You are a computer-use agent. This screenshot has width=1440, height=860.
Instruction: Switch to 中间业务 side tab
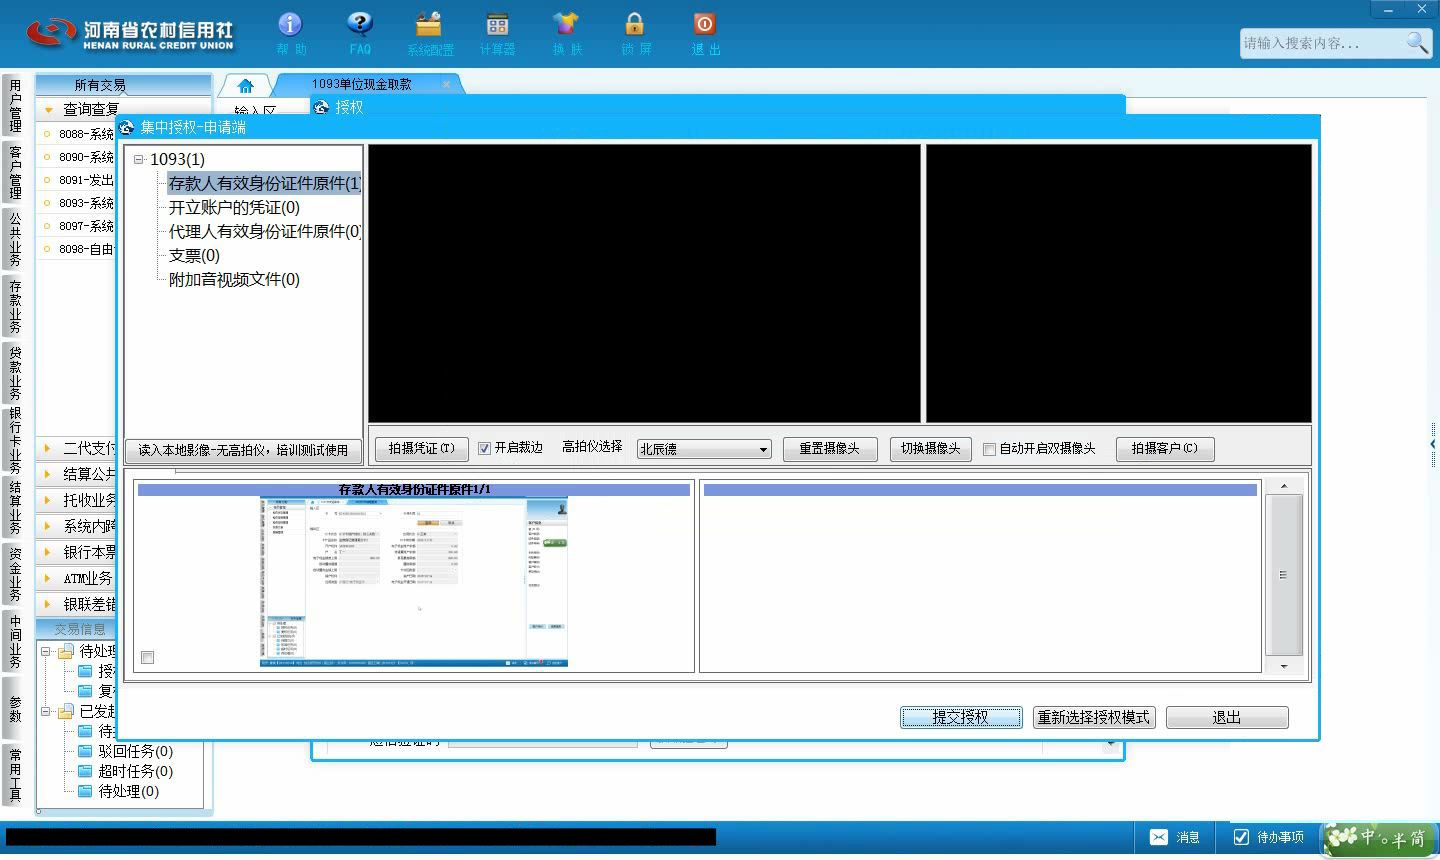click(14, 641)
